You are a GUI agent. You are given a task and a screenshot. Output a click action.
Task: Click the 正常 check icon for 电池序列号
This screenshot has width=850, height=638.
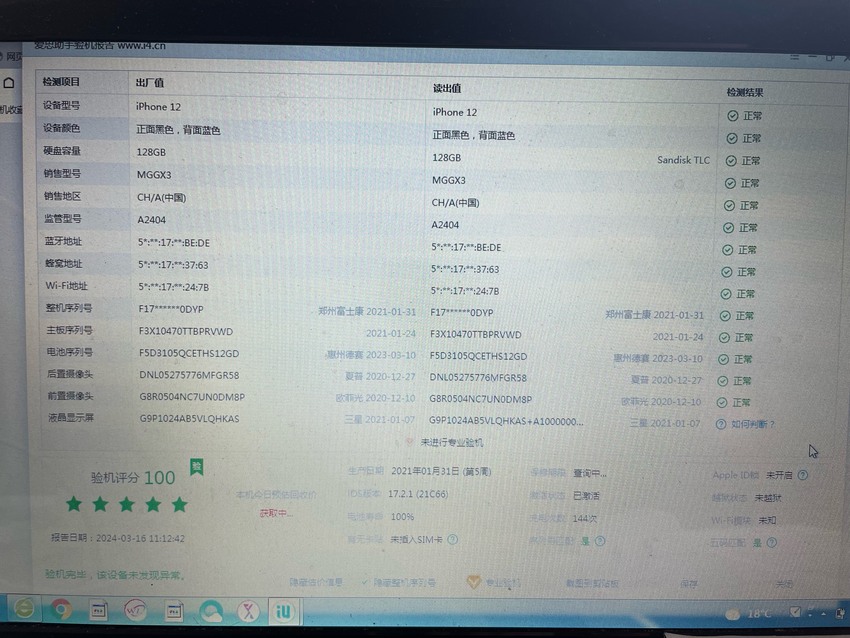tap(723, 359)
